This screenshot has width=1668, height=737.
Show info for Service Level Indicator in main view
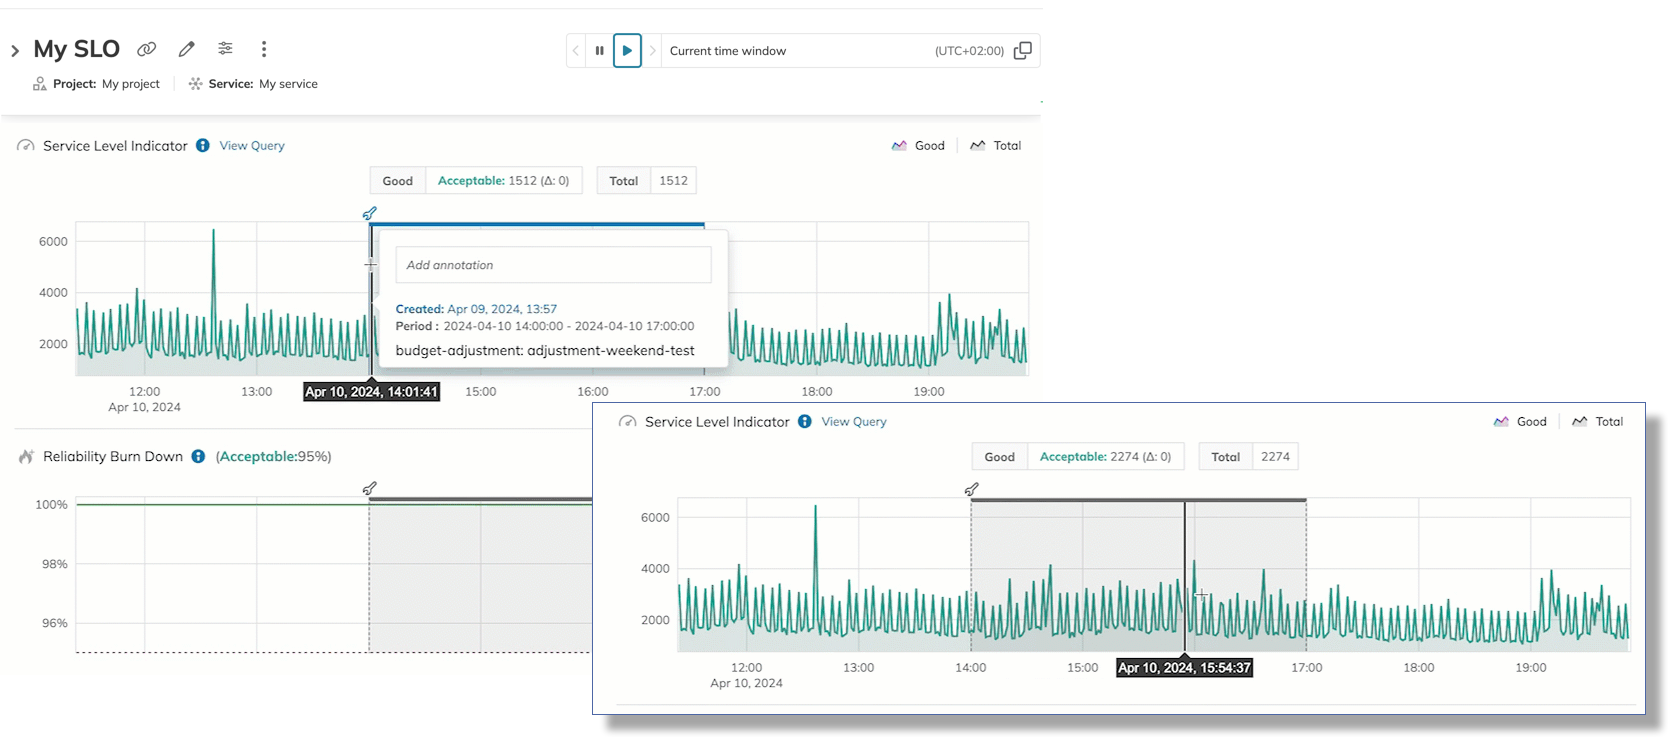[203, 146]
